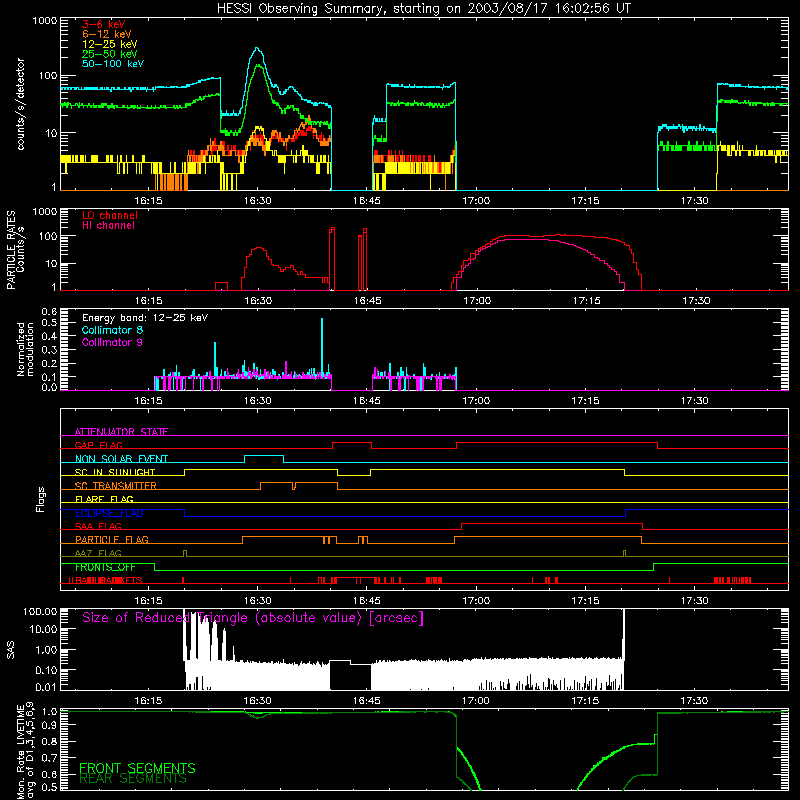Select the FRONT SEGMENTS legend label
The width and height of the screenshot is (800, 800).
click(x=137, y=768)
